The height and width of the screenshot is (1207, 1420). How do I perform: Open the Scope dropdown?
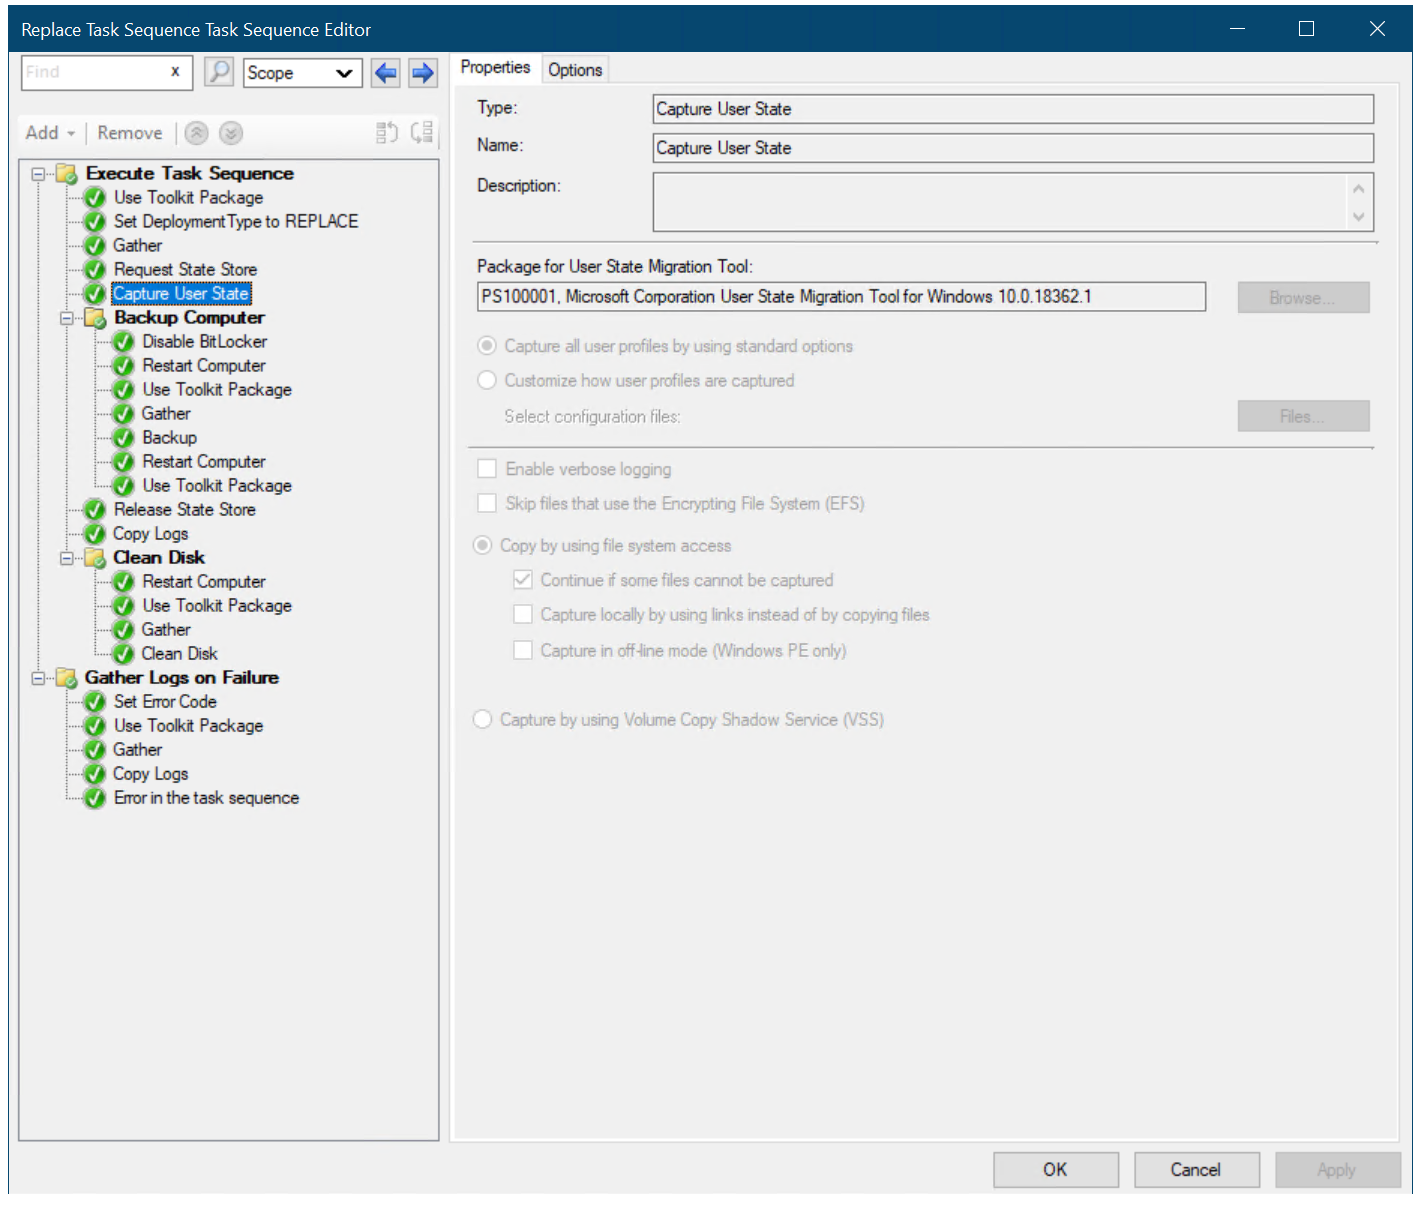click(x=345, y=72)
